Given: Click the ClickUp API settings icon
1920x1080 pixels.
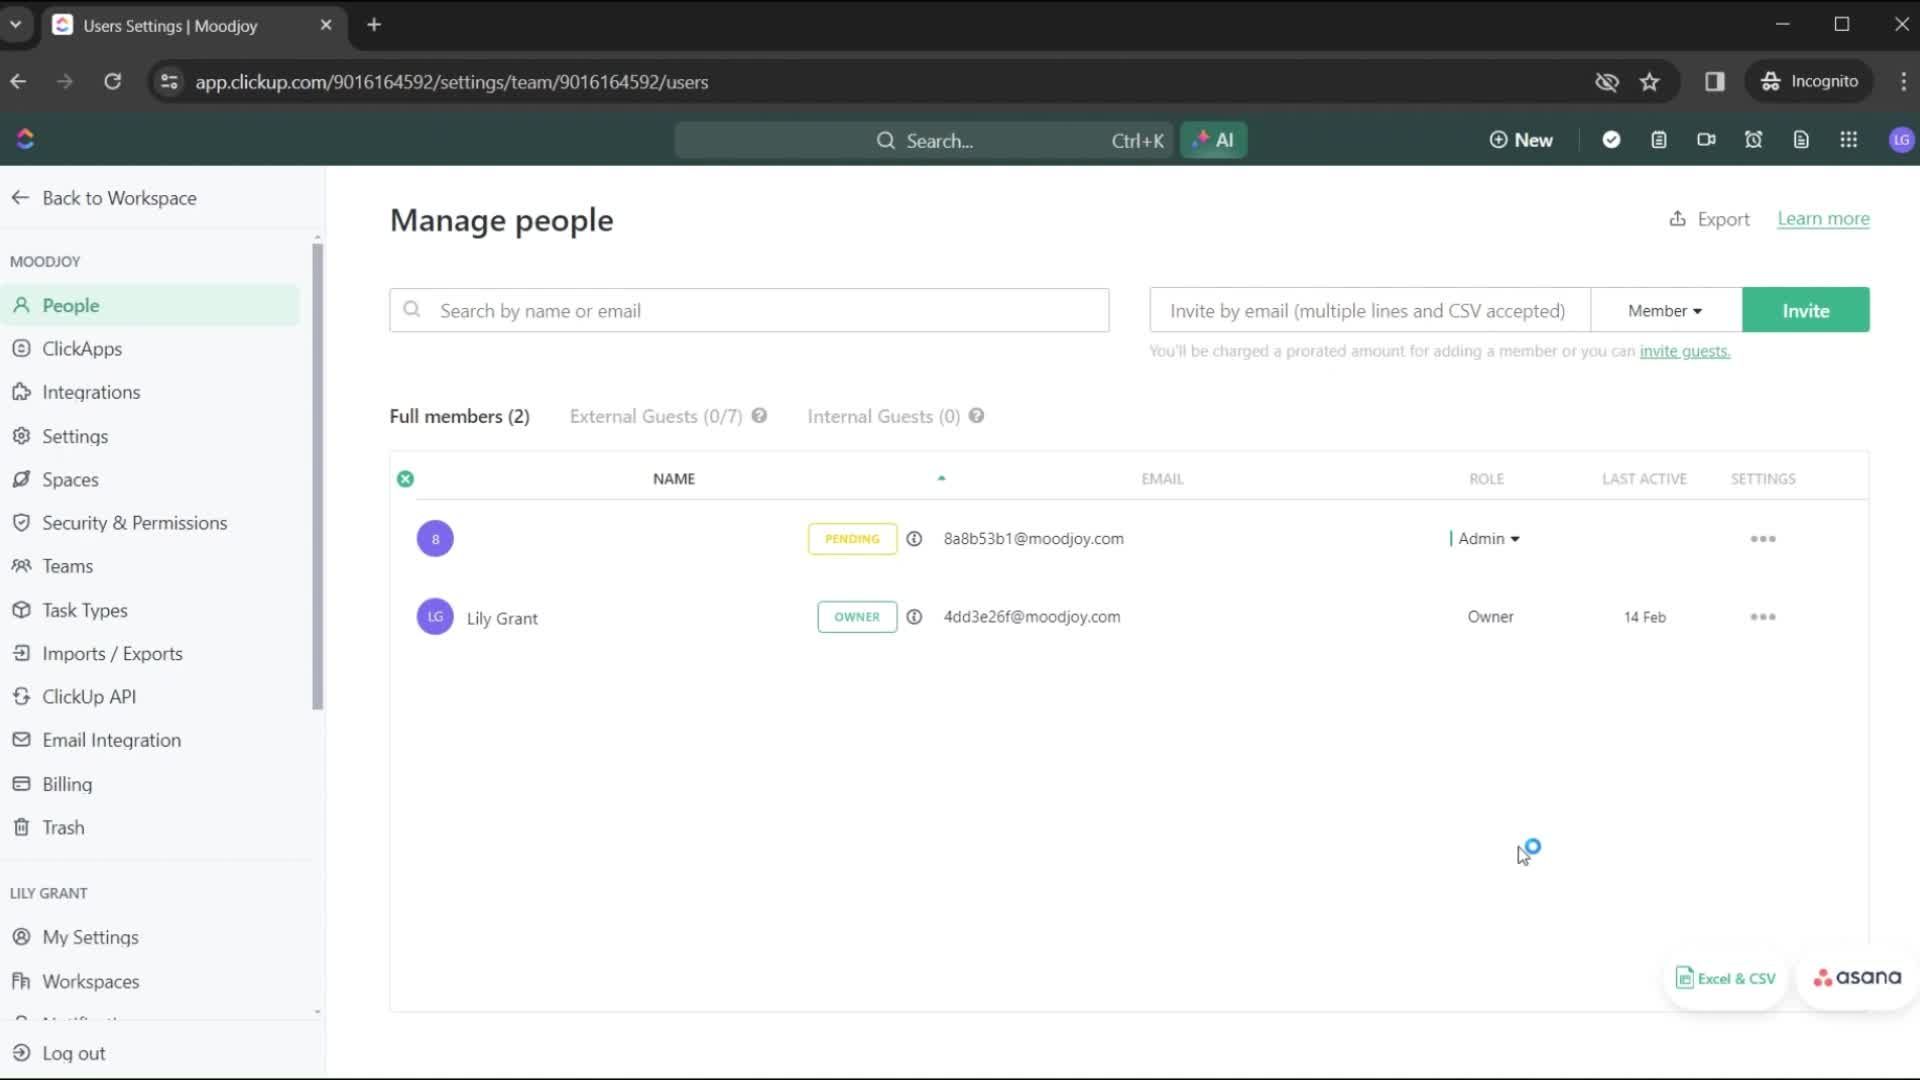Looking at the screenshot, I should coord(26,696).
